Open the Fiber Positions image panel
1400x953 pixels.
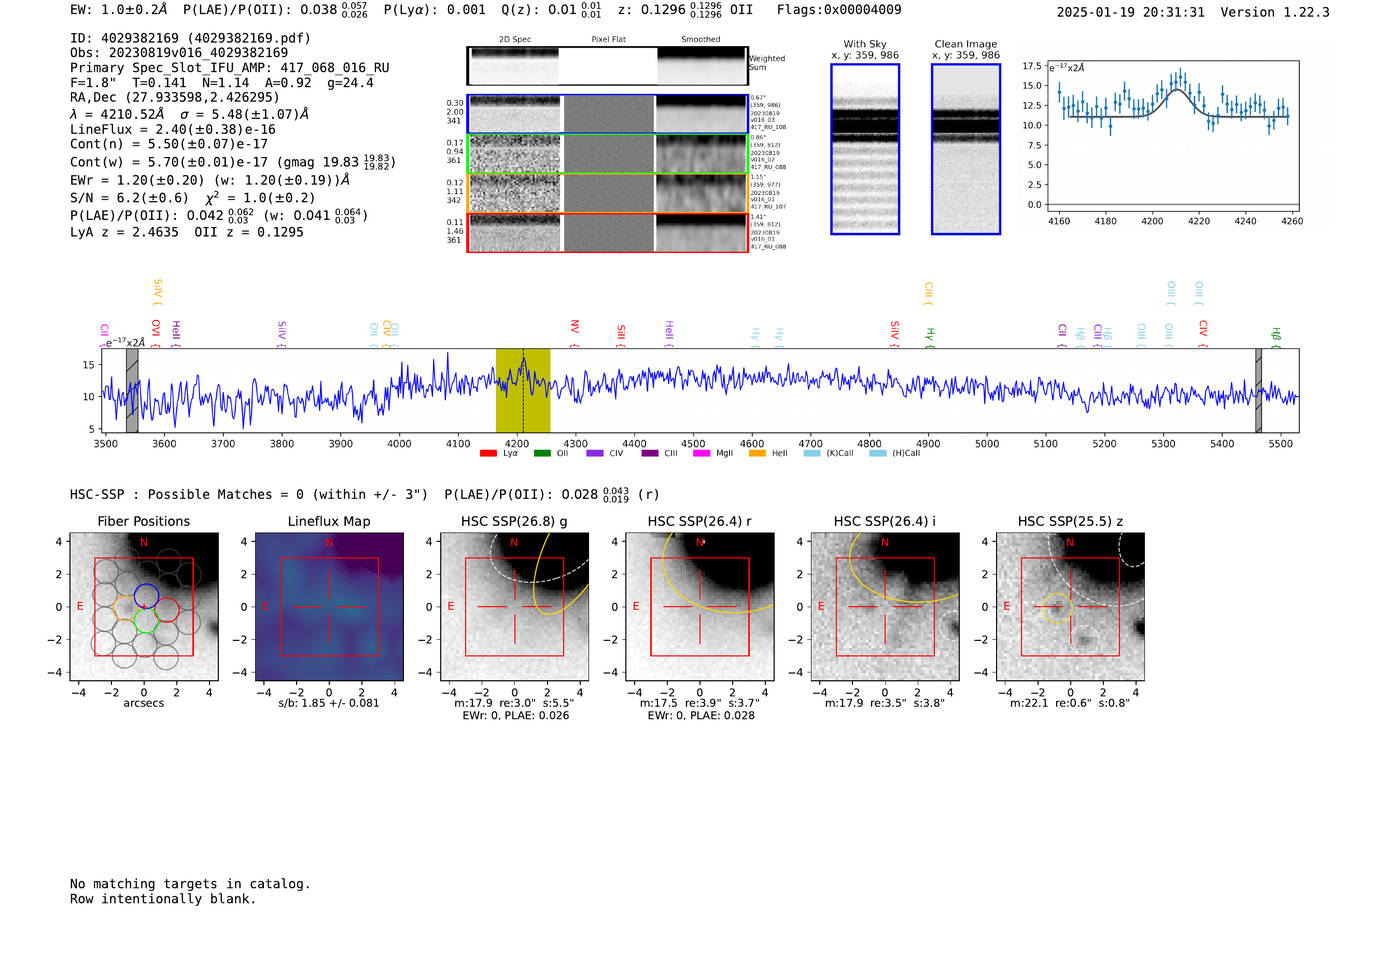(x=144, y=607)
